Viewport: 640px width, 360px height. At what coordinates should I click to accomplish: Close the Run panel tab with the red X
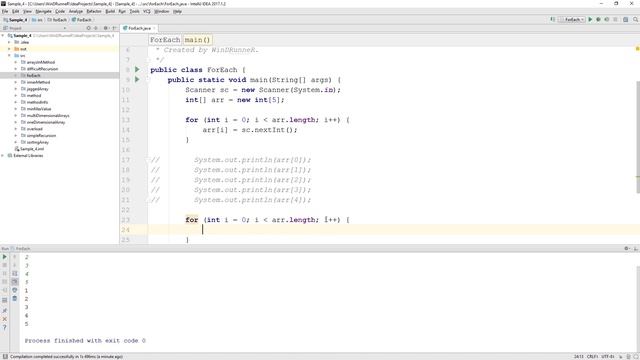[4, 319]
